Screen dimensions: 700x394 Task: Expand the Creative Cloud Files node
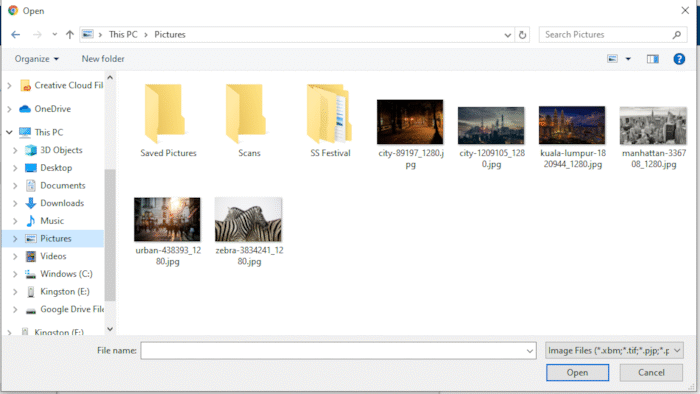[9, 85]
